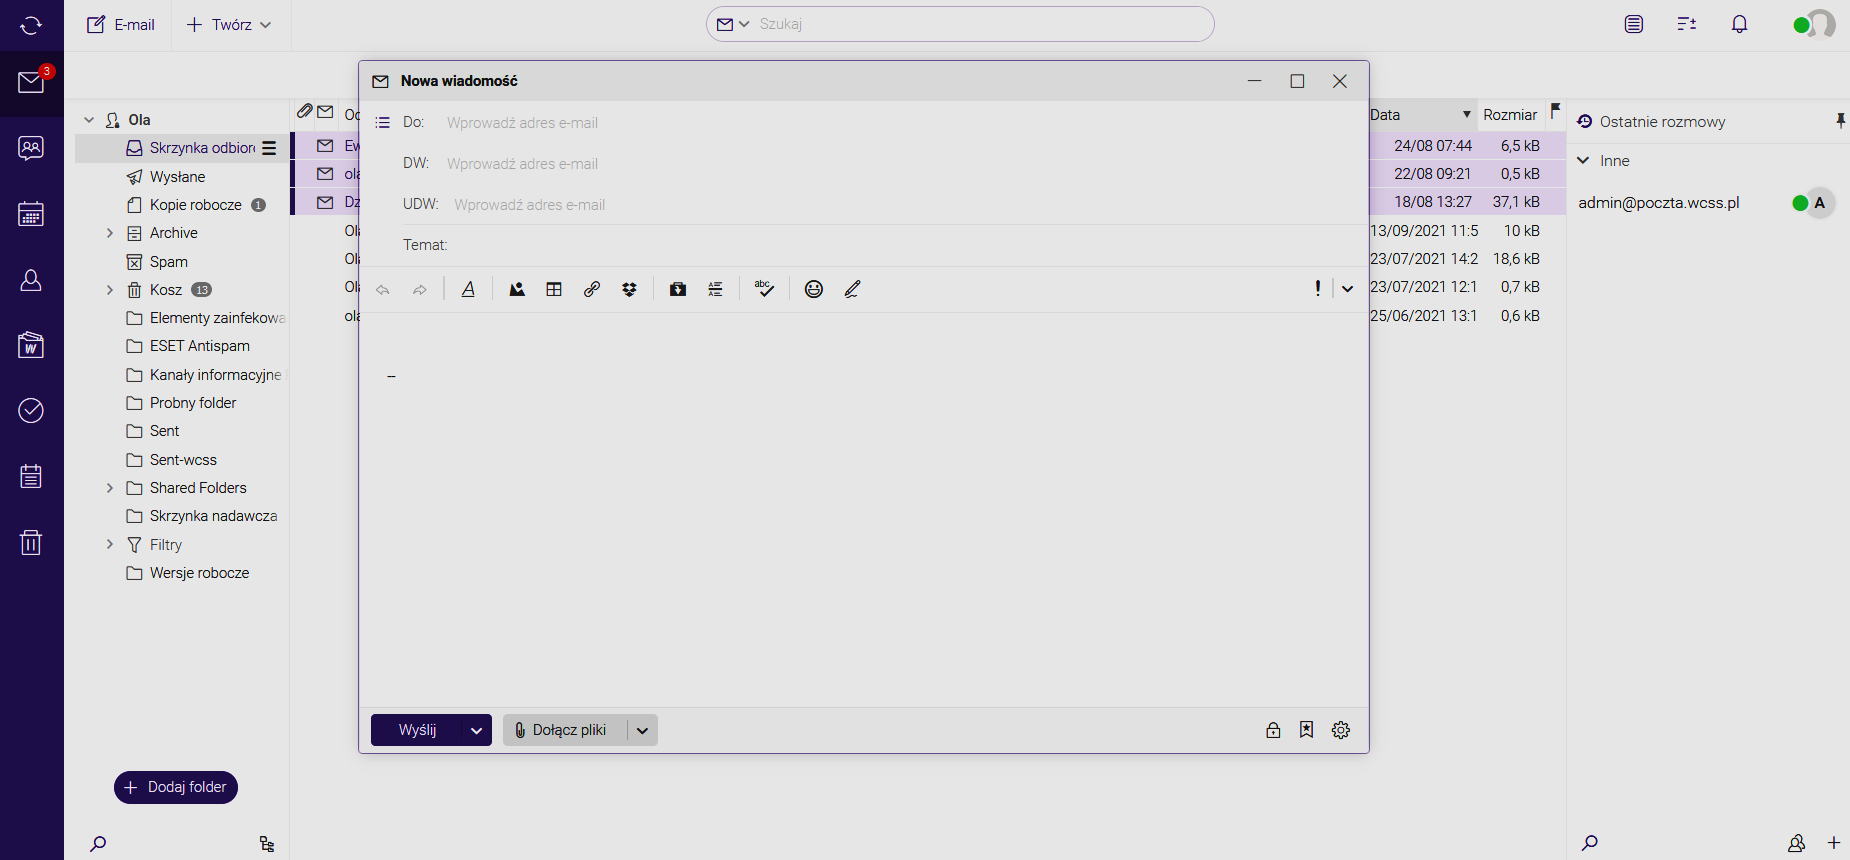The height and width of the screenshot is (860, 1850).
Task: Open the Twórz create menu
Action: [x=230, y=25]
